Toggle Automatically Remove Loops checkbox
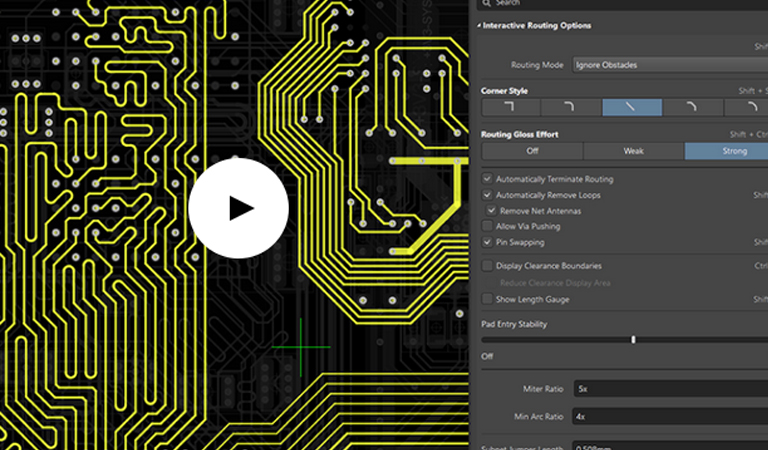Screen dimensions: 768x450 [x=487, y=195]
